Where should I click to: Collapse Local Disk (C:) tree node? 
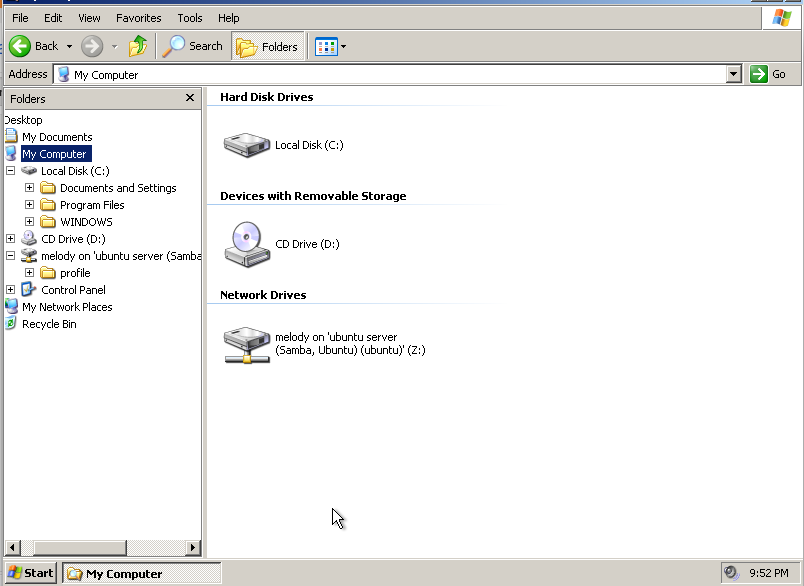click(x=11, y=171)
